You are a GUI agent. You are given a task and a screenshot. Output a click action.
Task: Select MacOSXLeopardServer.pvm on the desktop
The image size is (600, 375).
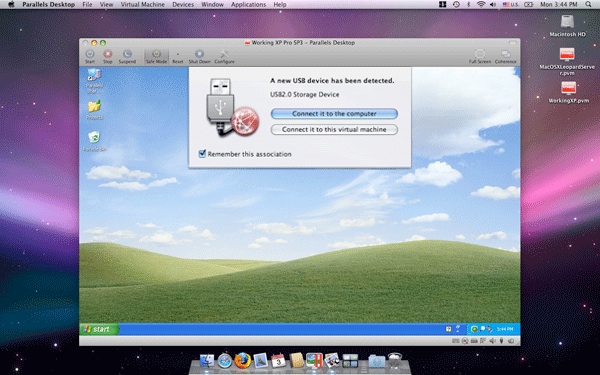coord(567,61)
